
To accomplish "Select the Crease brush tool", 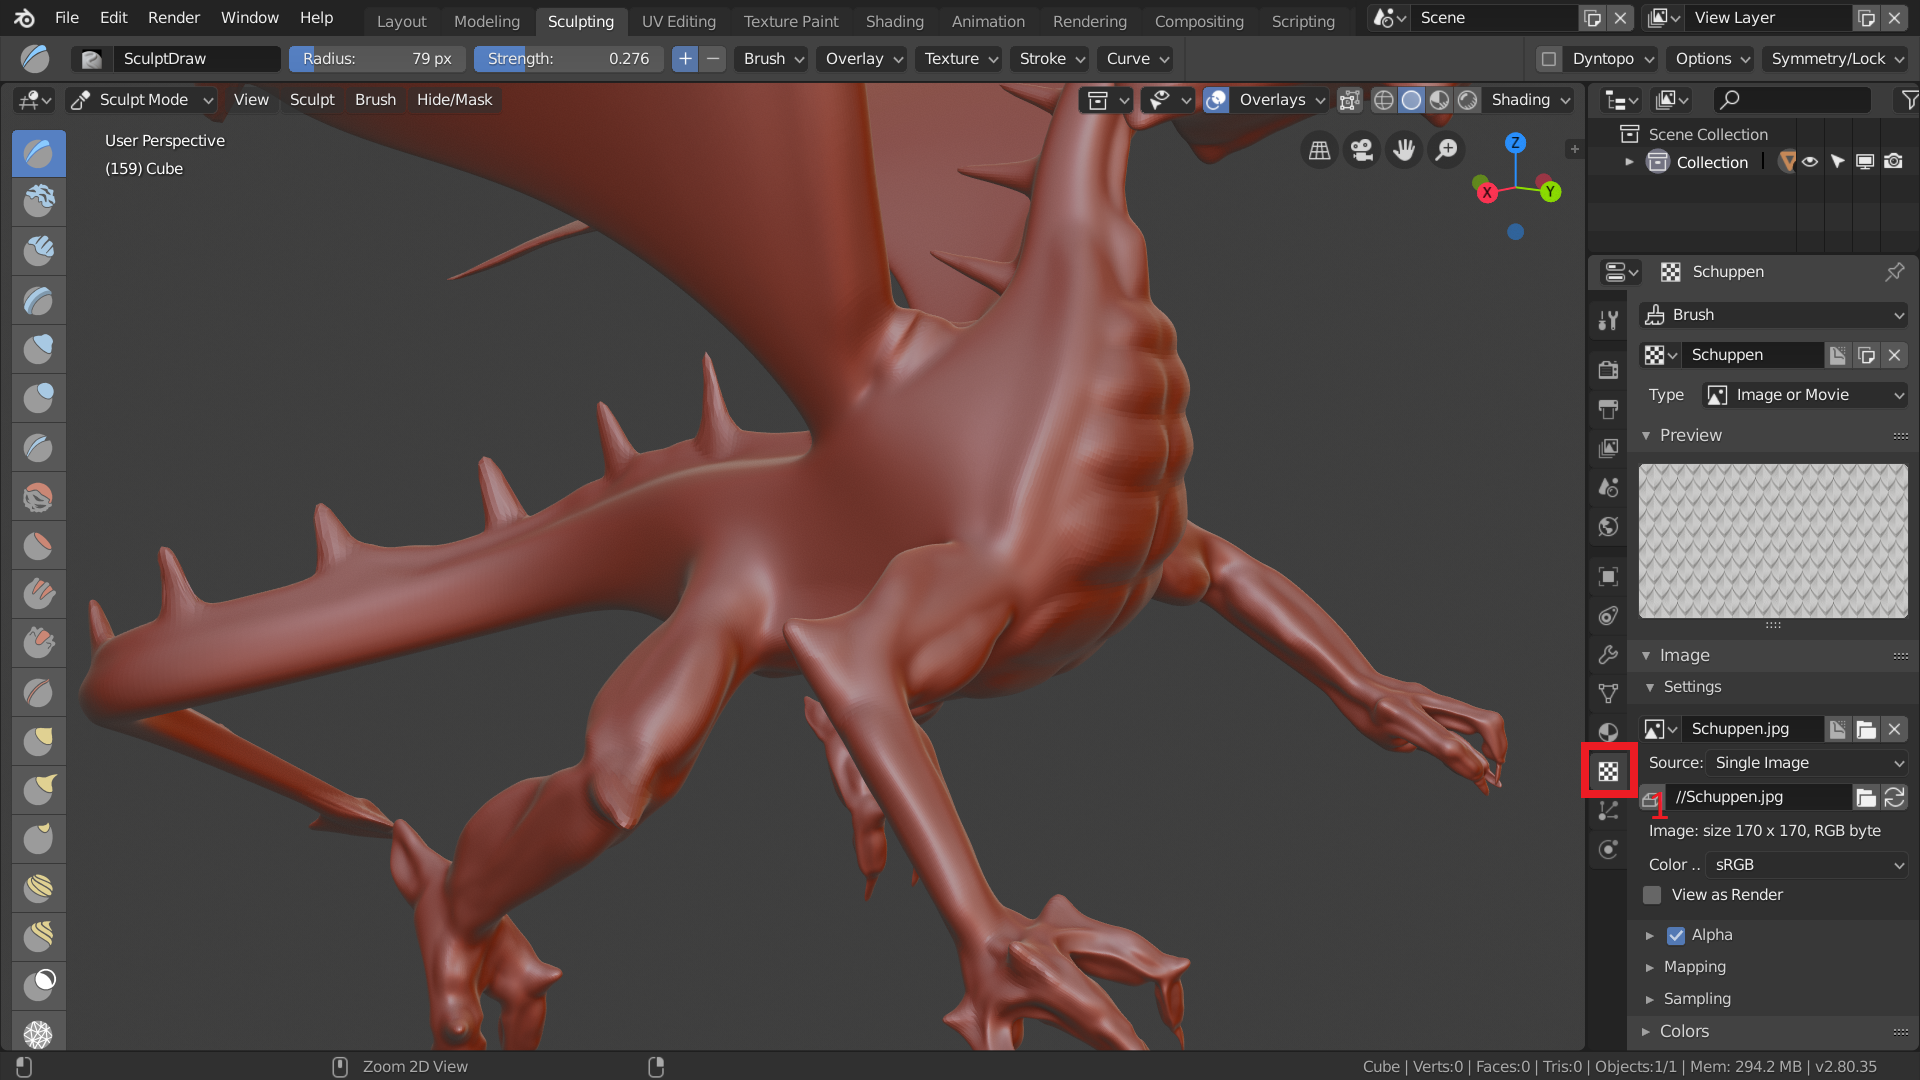I will [39, 447].
